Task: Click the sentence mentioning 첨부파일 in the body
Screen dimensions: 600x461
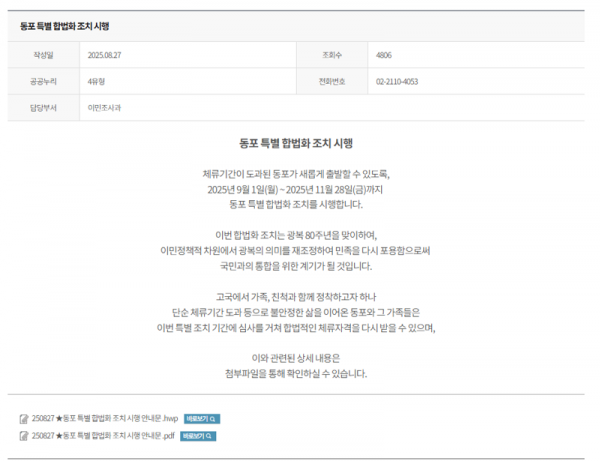Action: pos(297,373)
